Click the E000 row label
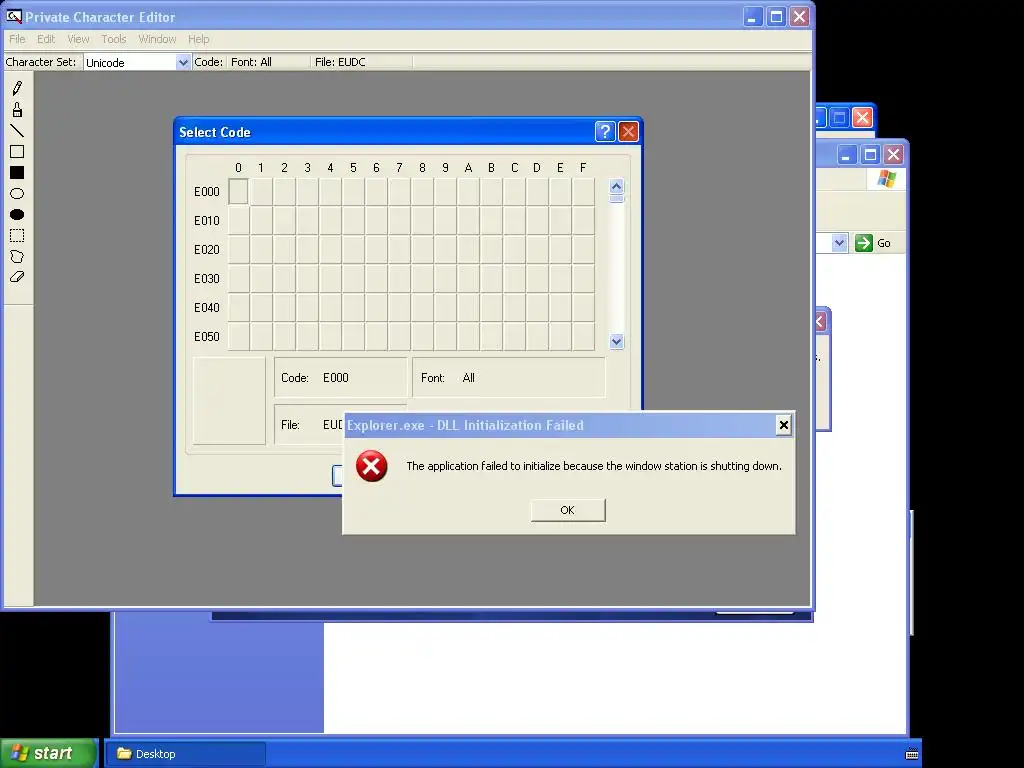The width and height of the screenshot is (1024, 768). 206,191
